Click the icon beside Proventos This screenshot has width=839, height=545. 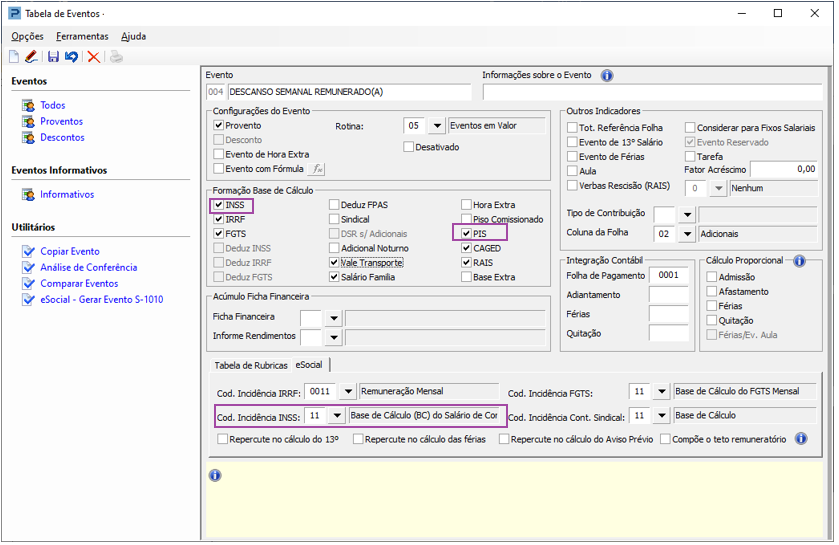(28, 121)
